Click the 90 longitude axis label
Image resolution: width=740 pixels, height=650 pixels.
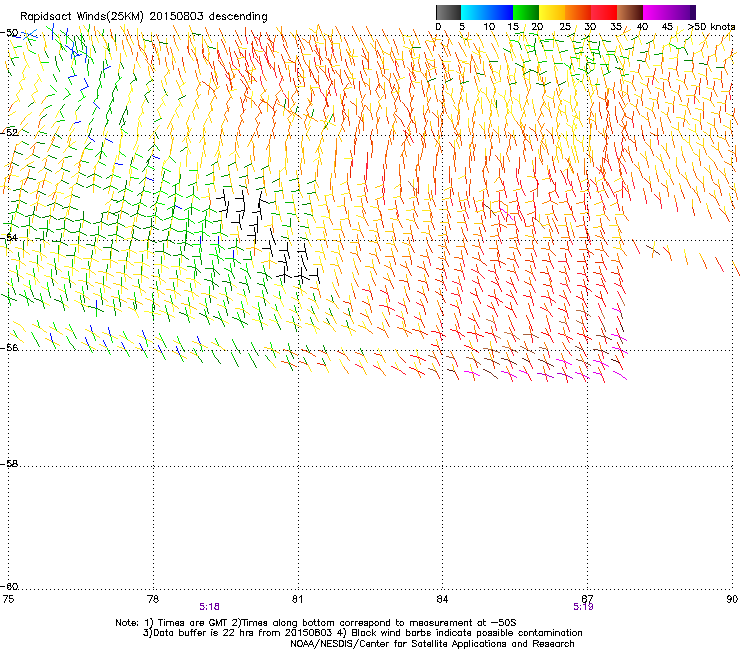click(732, 599)
